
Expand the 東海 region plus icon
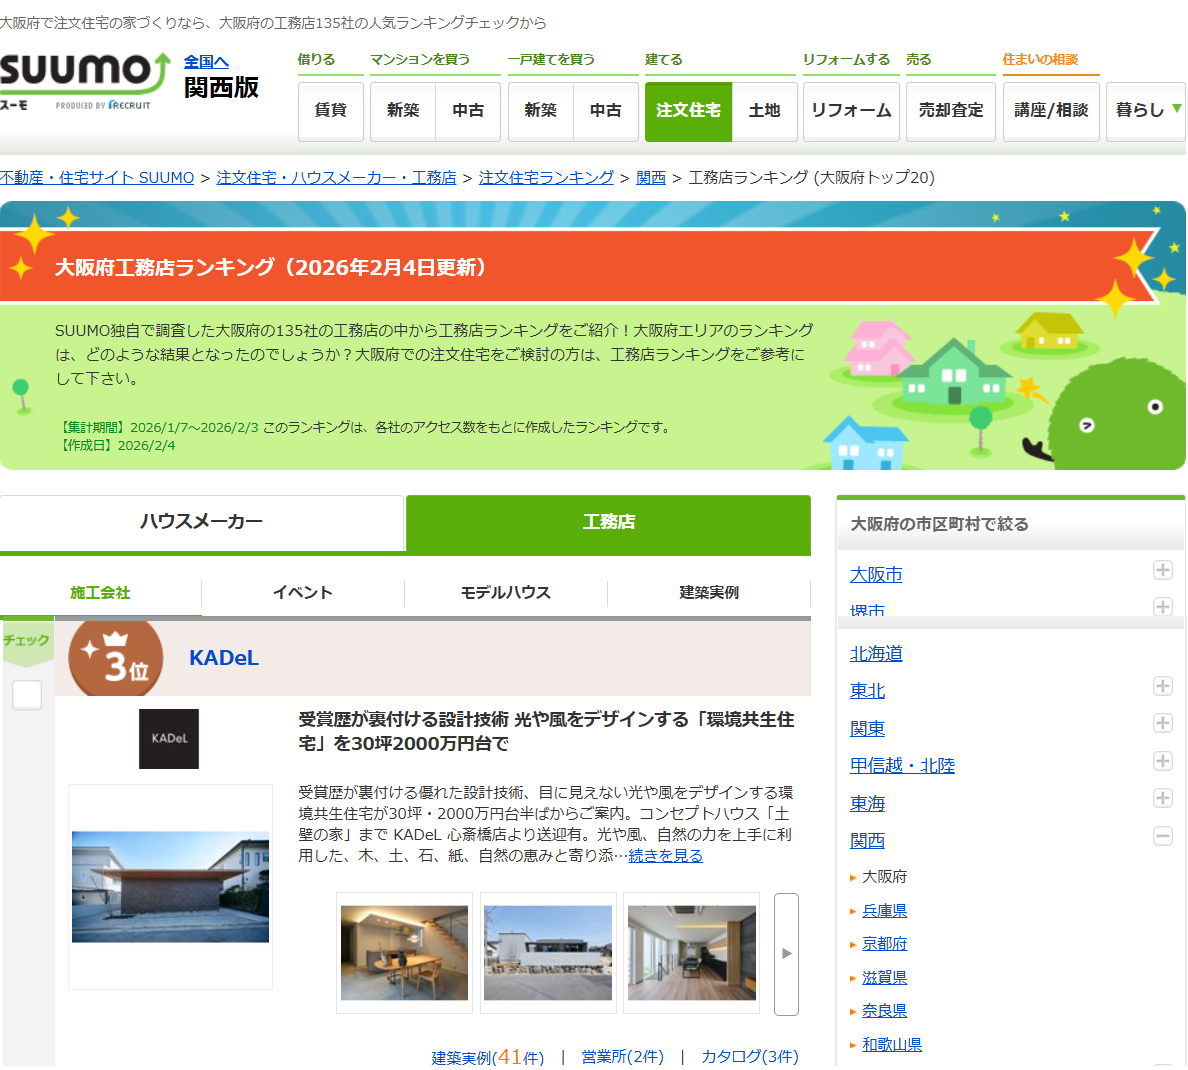pos(1162,798)
